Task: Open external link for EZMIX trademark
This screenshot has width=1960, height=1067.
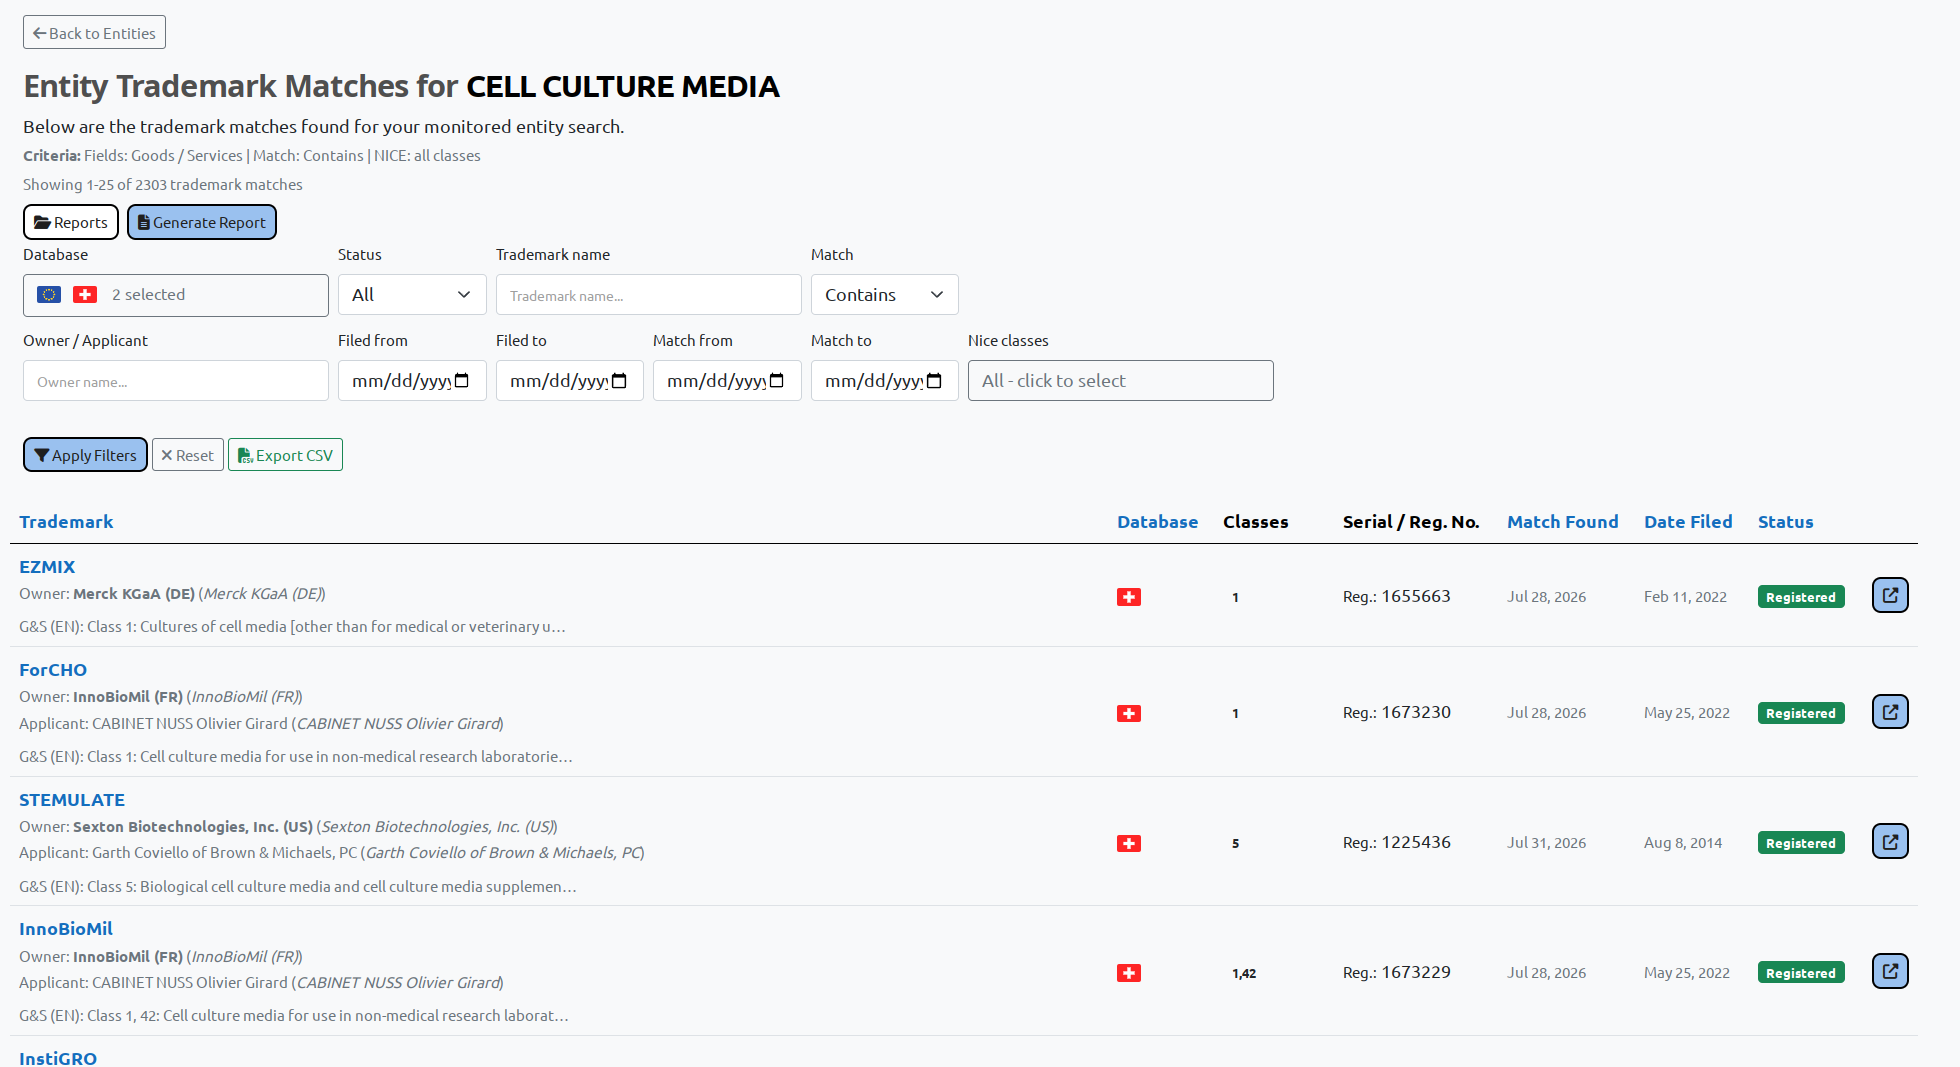Action: (x=1890, y=595)
